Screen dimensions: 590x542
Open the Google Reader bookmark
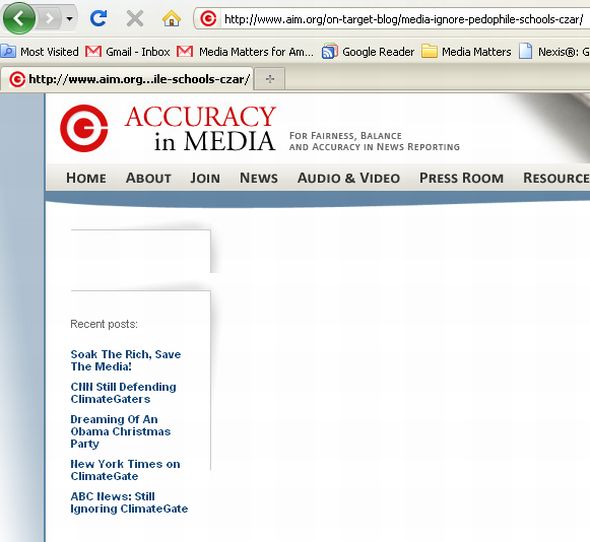tap(368, 52)
